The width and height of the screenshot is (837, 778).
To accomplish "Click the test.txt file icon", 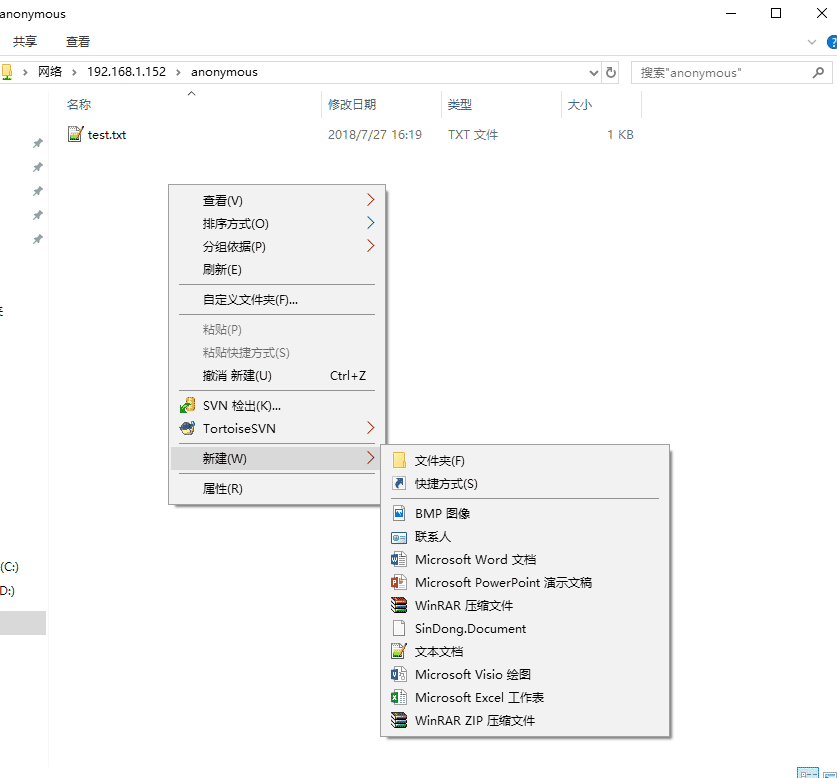I will (75, 134).
